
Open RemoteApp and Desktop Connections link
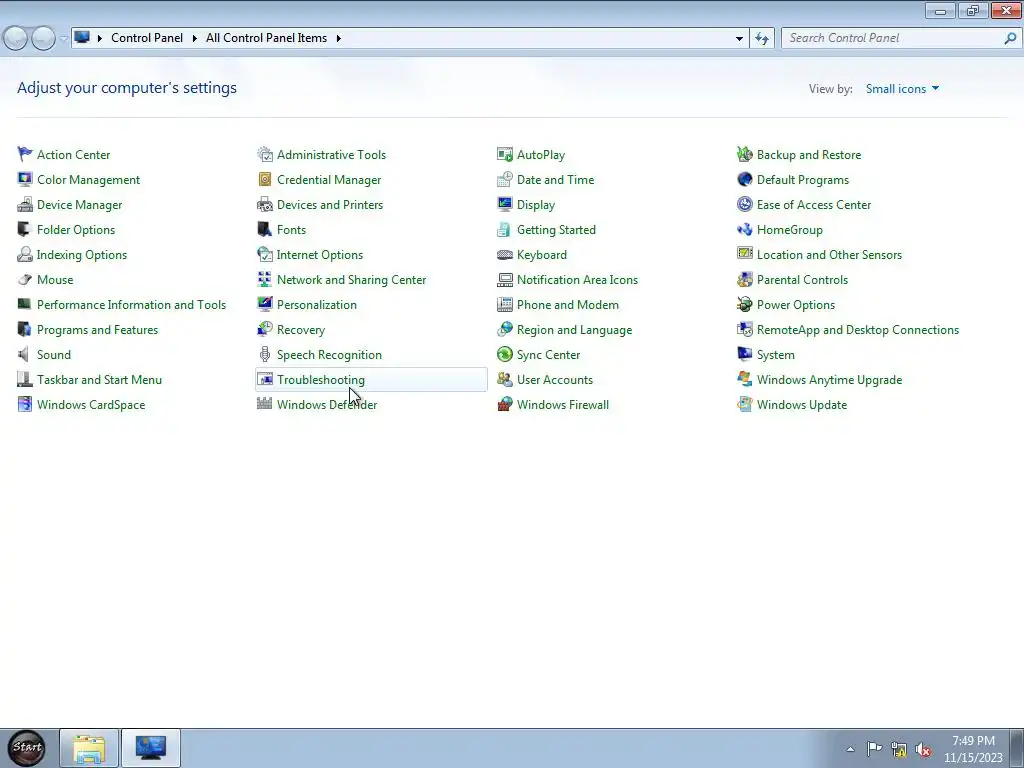click(x=857, y=330)
